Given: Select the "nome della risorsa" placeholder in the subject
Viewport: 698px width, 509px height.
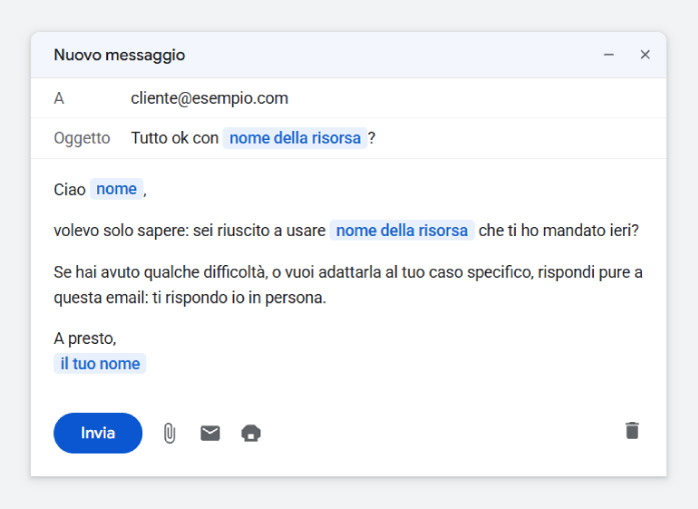Looking at the screenshot, I should coord(295,138).
